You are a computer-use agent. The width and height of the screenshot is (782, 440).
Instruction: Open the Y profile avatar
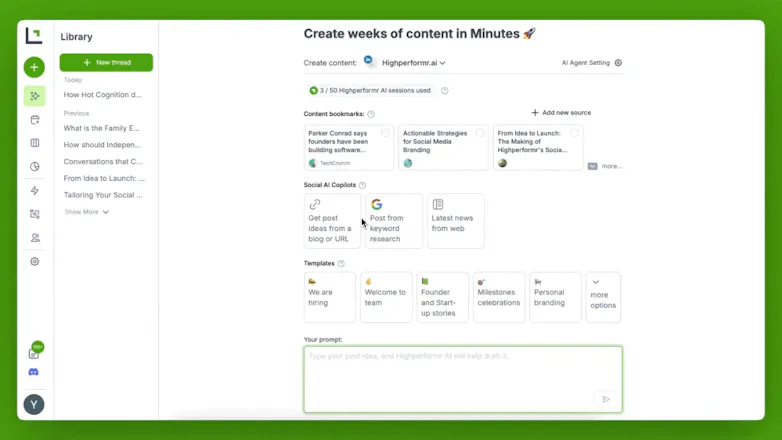pyautogui.click(x=34, y=405)
